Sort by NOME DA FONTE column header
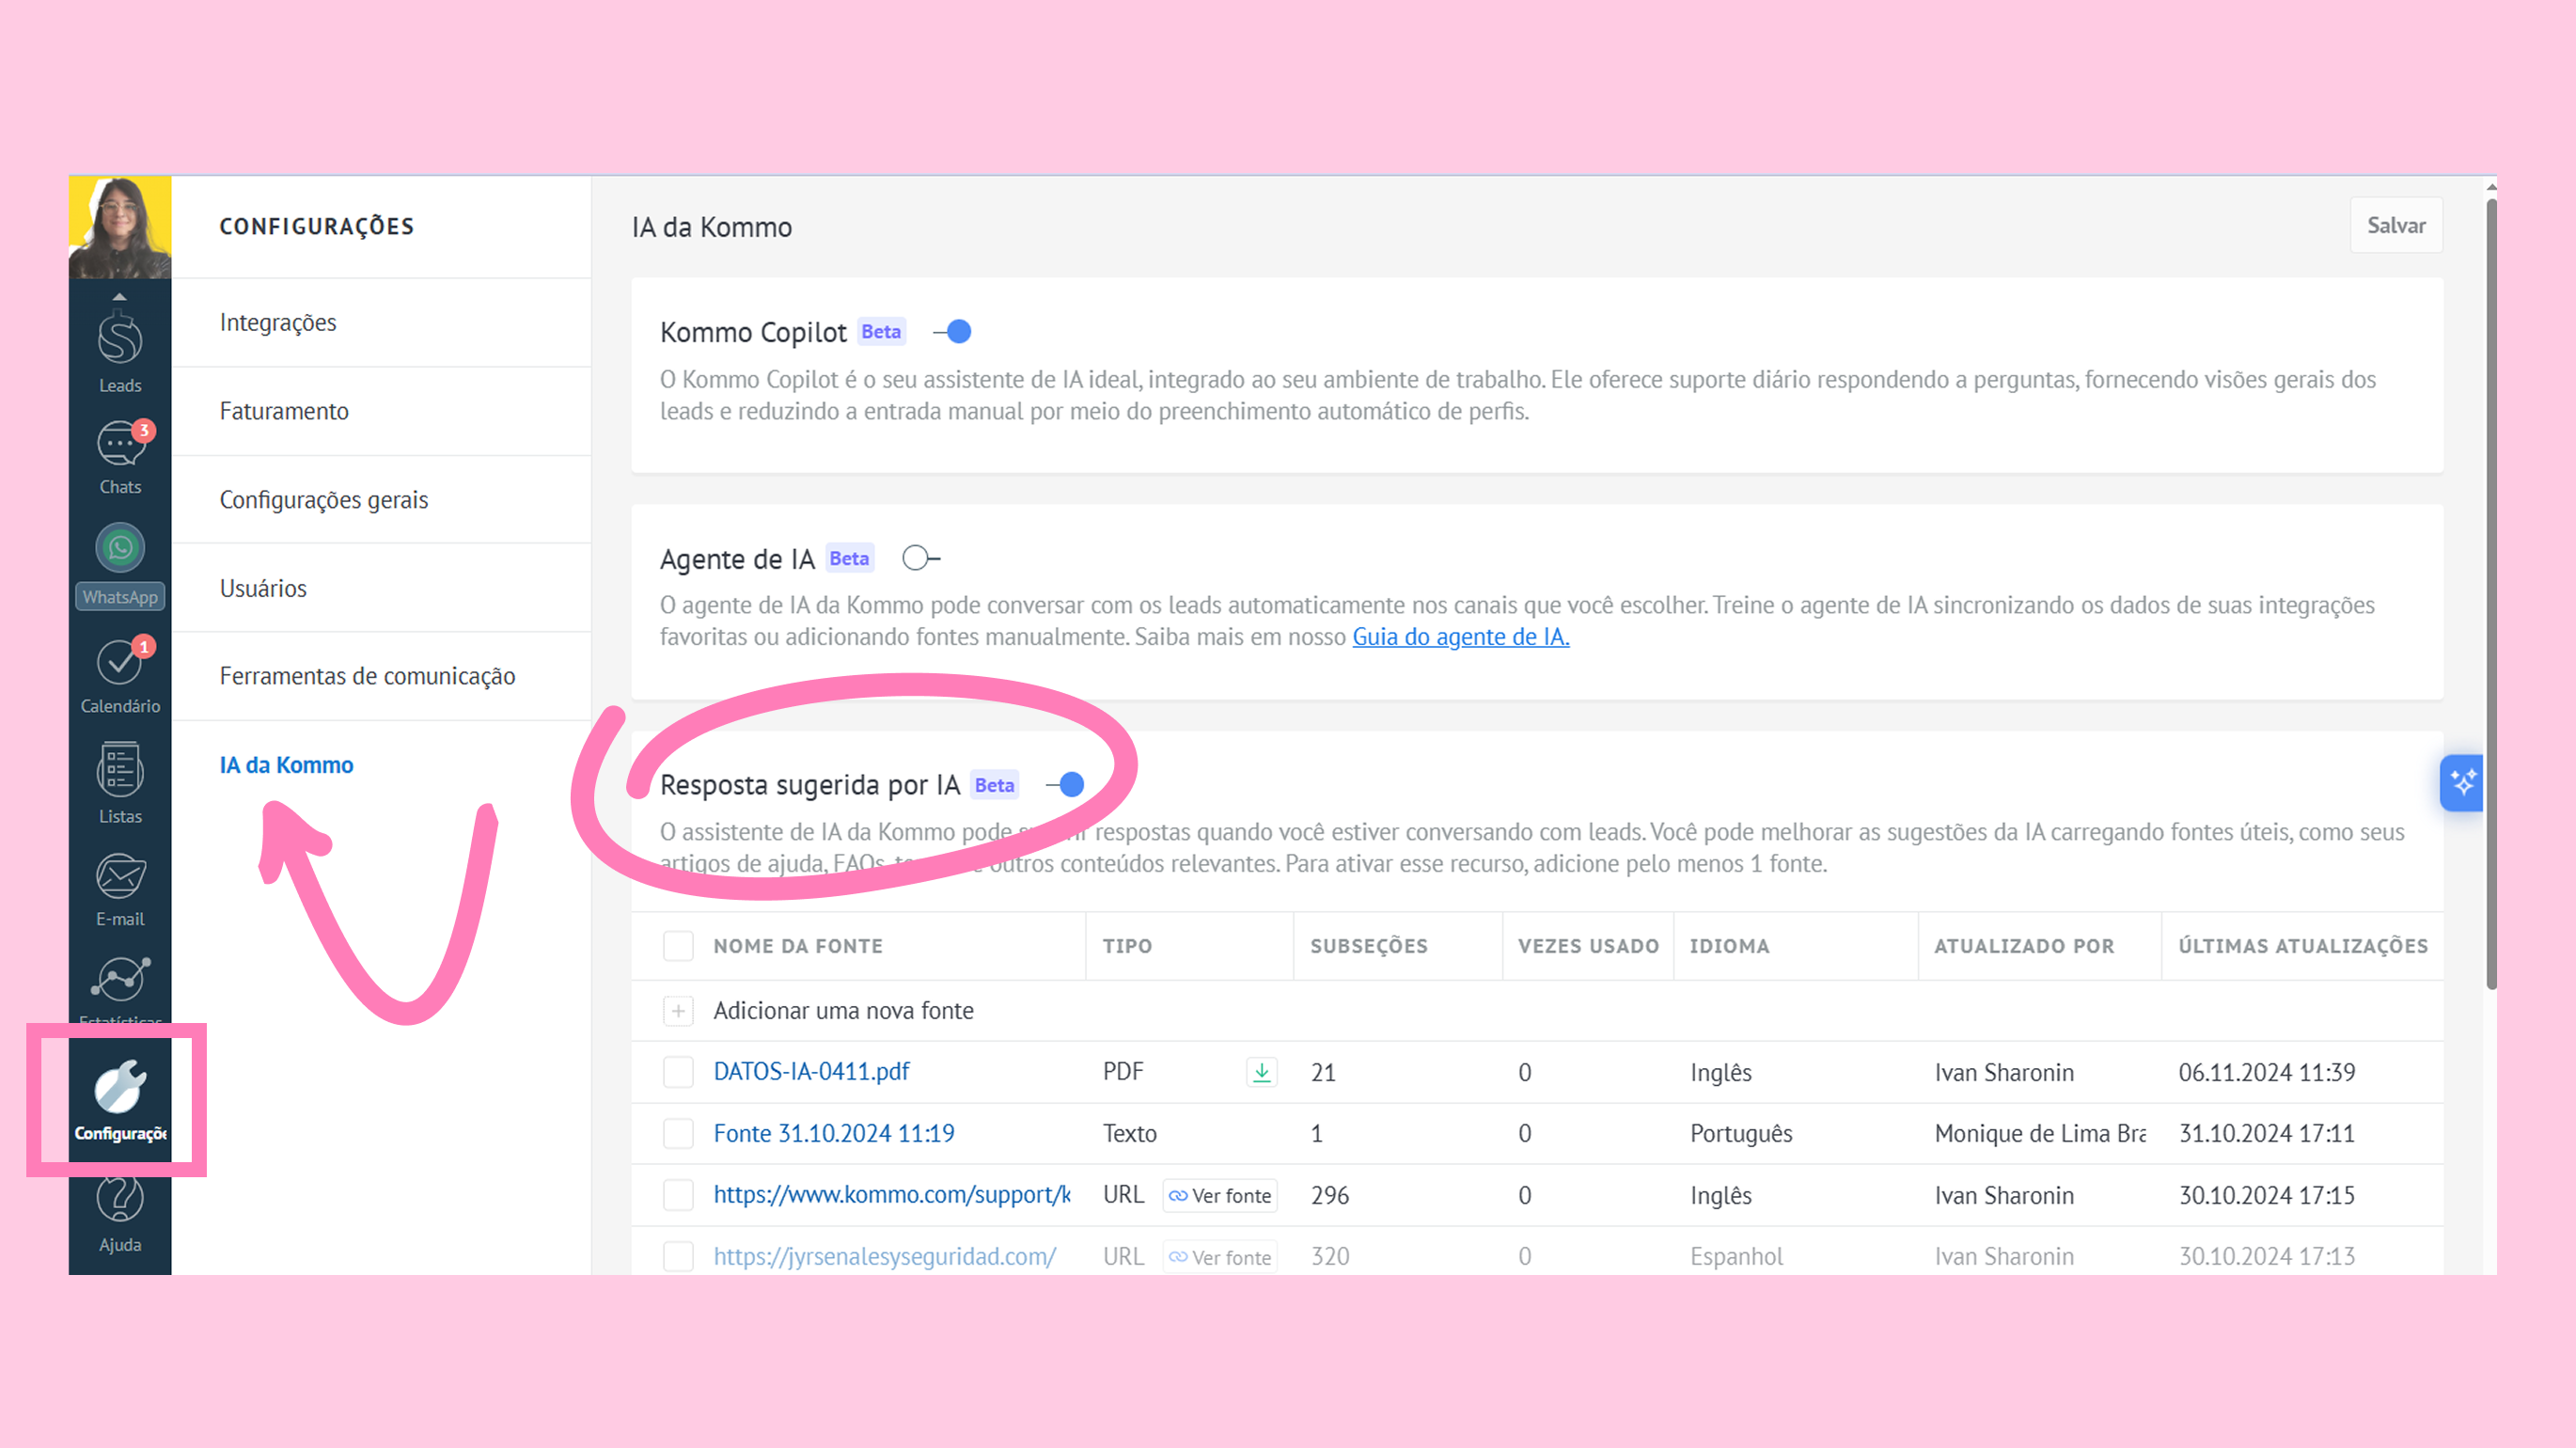This screenshot has width=2576, height=1448. 797,946
